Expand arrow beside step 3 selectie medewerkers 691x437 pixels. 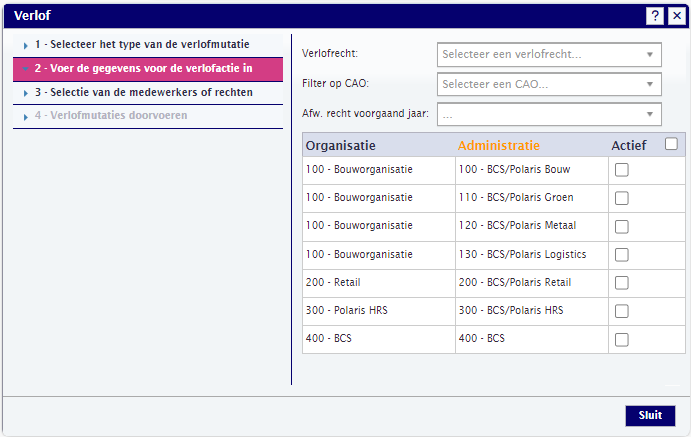coord(26,93)
